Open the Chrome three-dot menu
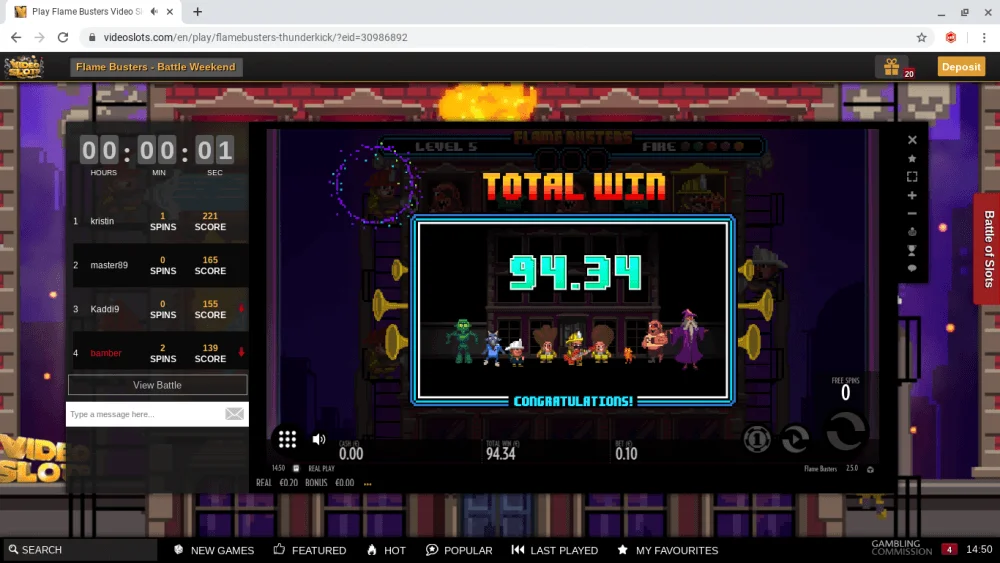1000x563 pixels. pos(984,38)
